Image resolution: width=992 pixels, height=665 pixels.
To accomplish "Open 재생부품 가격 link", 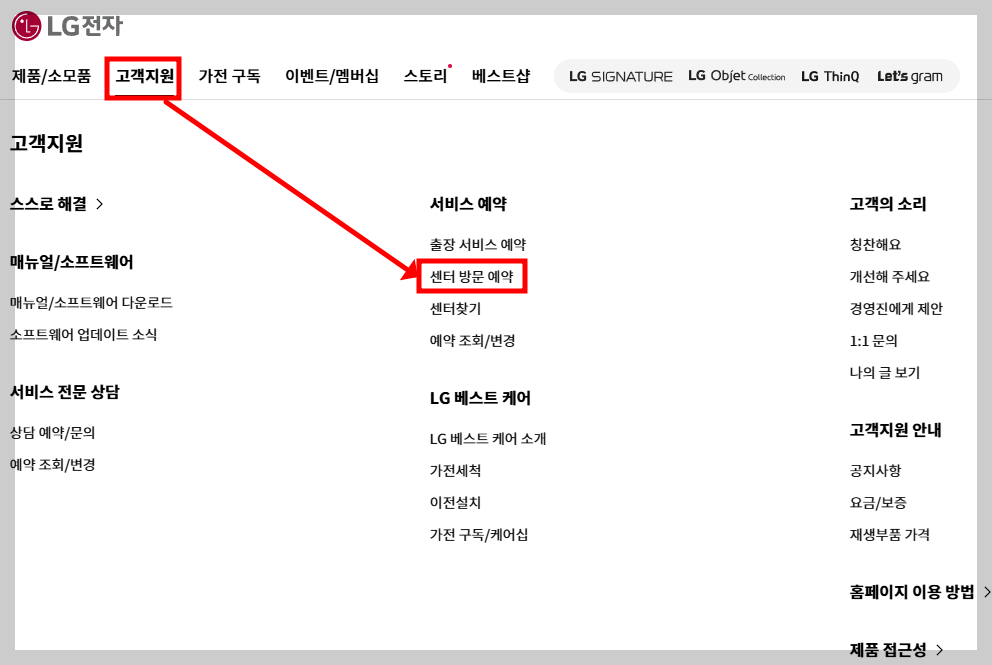I will [890, 535].
